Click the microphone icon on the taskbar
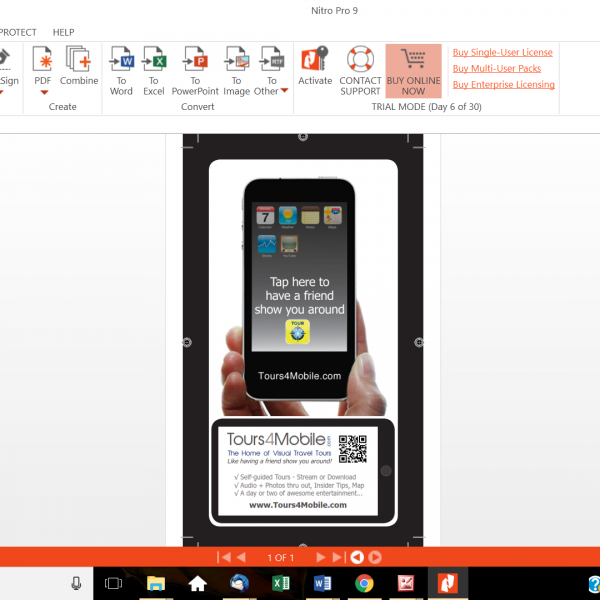600x600 pixels. point(76,583)
